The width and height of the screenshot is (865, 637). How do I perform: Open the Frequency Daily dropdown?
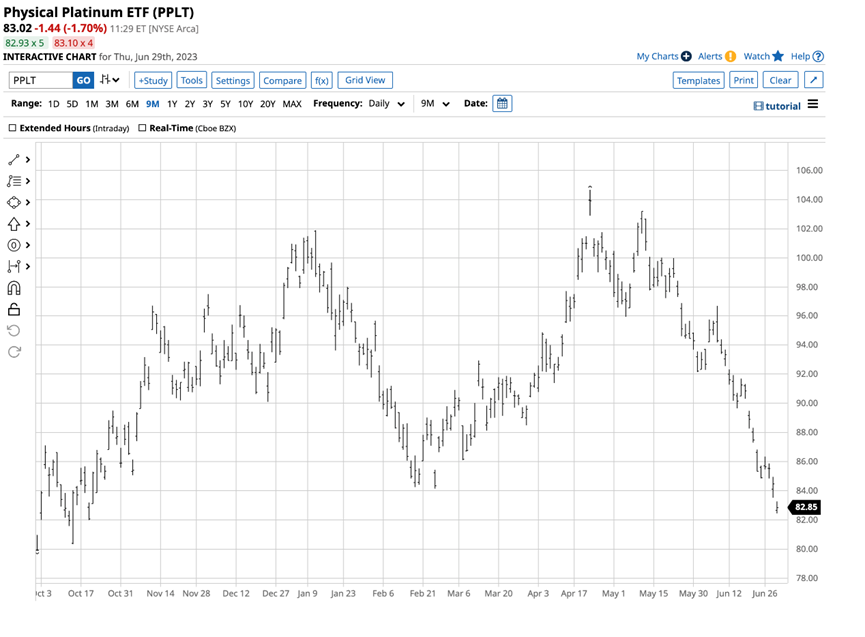tap(387, 104)
